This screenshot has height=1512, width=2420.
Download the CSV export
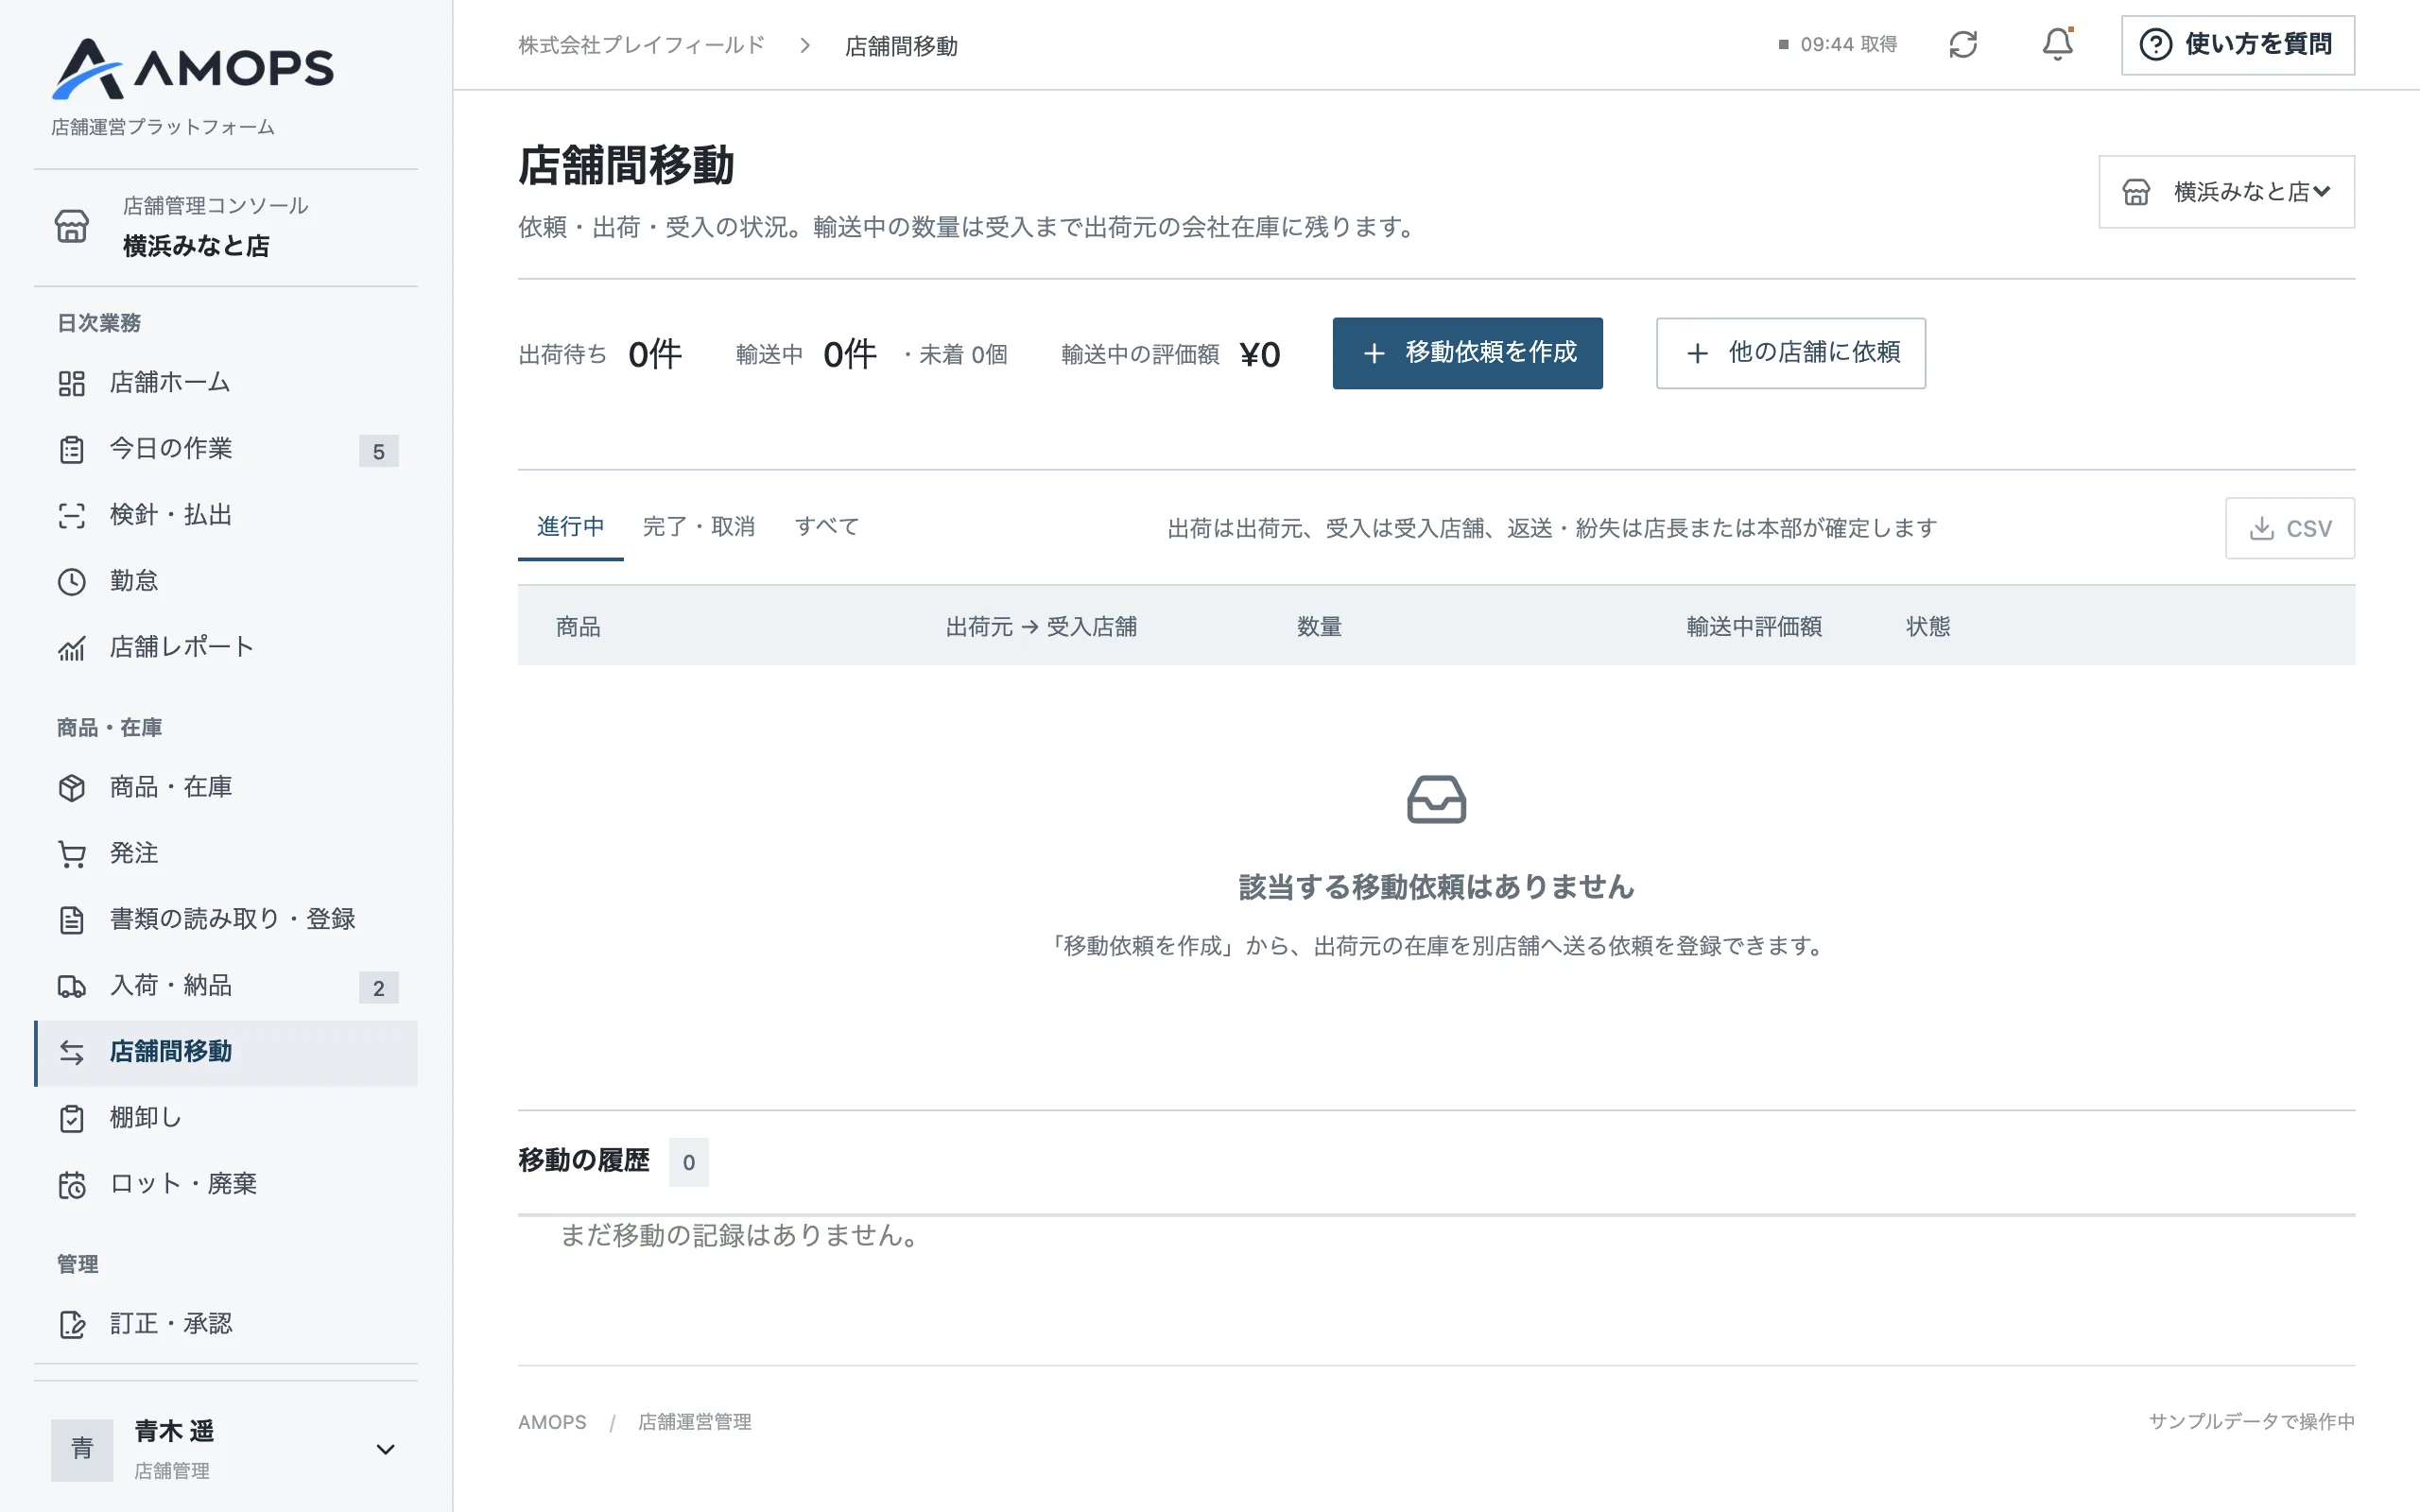2290,528
